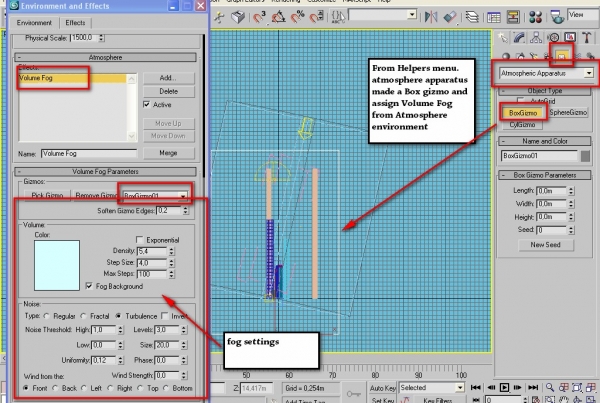Click the Snaps Toggle 3D magnet icon

point(259,17)
